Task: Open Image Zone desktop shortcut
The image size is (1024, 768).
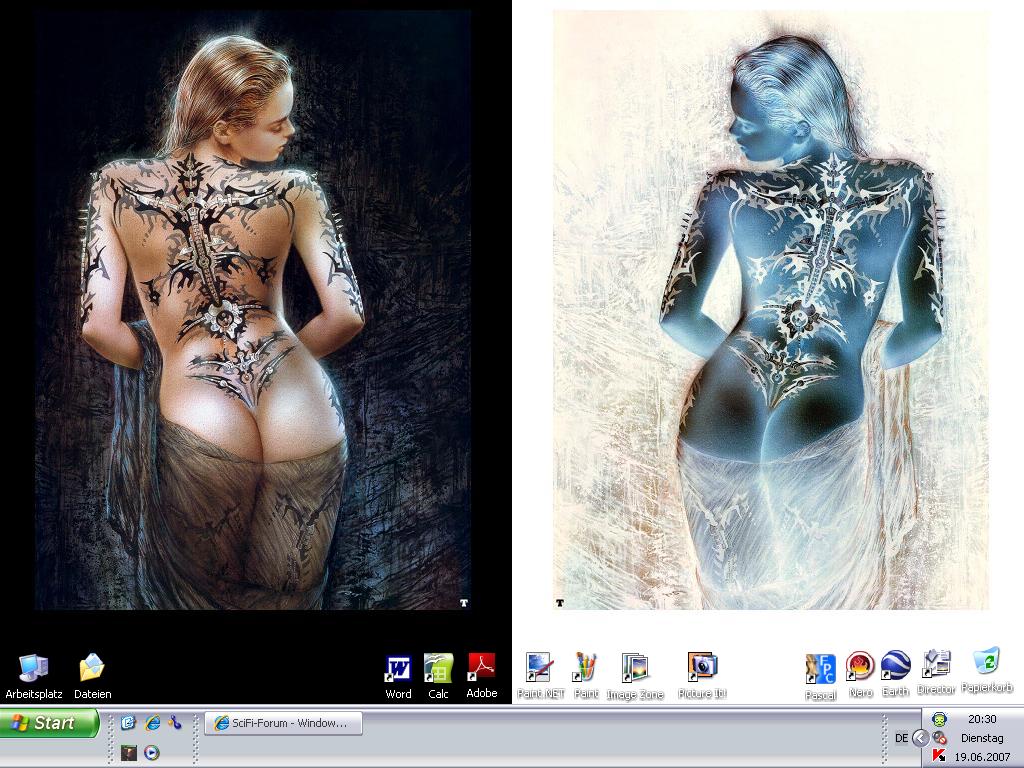Action: 635,669
